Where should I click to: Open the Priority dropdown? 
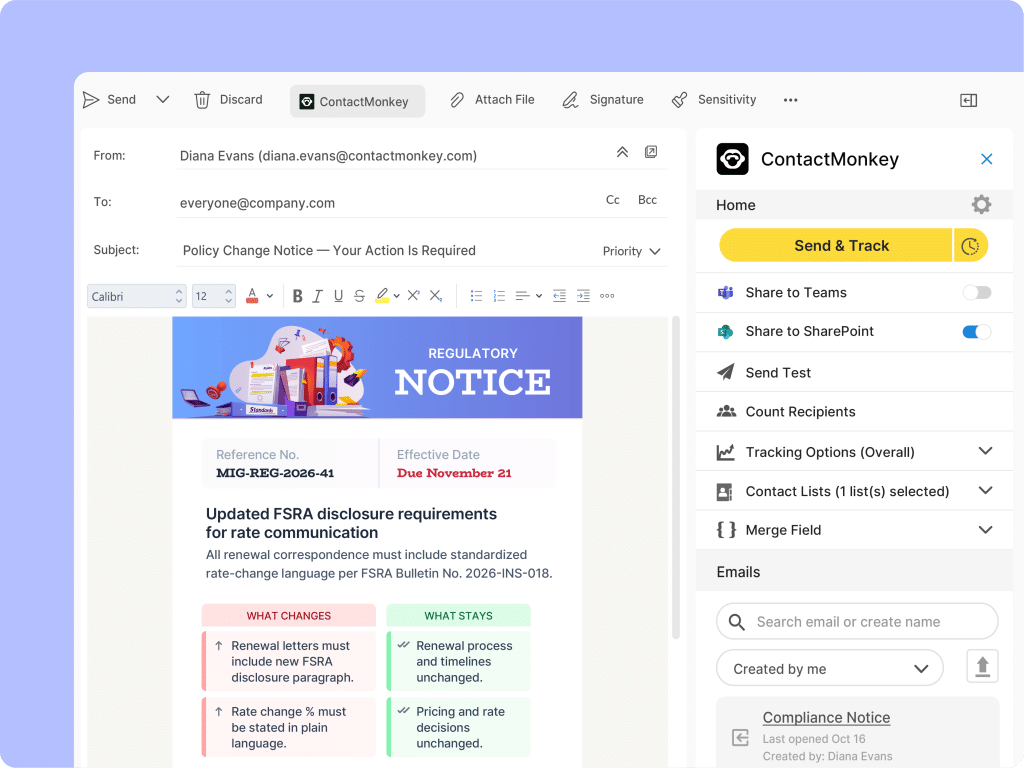pos(632,251)
